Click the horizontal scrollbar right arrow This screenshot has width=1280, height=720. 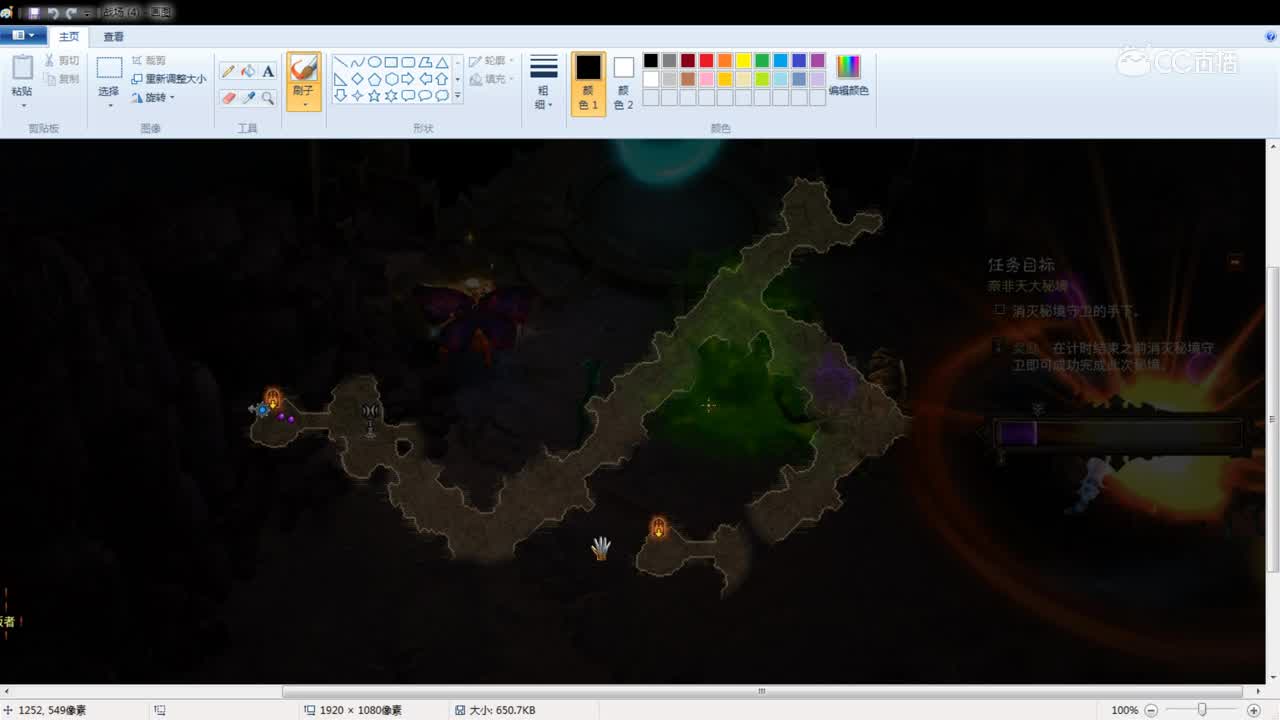click(x=1259, y=691)
